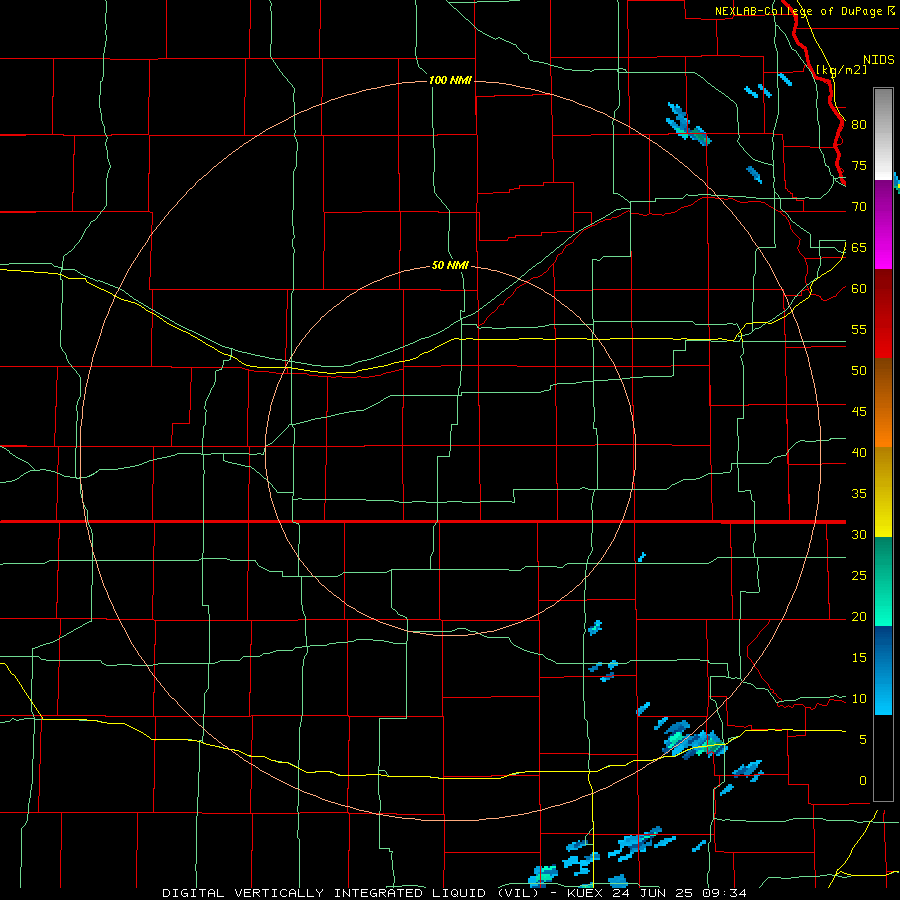Click the 50 value on the scale
The image size is (900, 900).
[859, 371]
